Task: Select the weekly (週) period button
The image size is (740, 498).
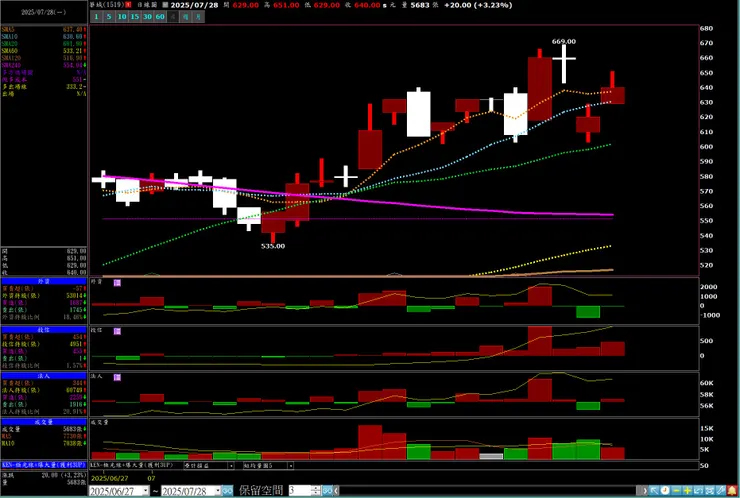Action: pos(185,17)
